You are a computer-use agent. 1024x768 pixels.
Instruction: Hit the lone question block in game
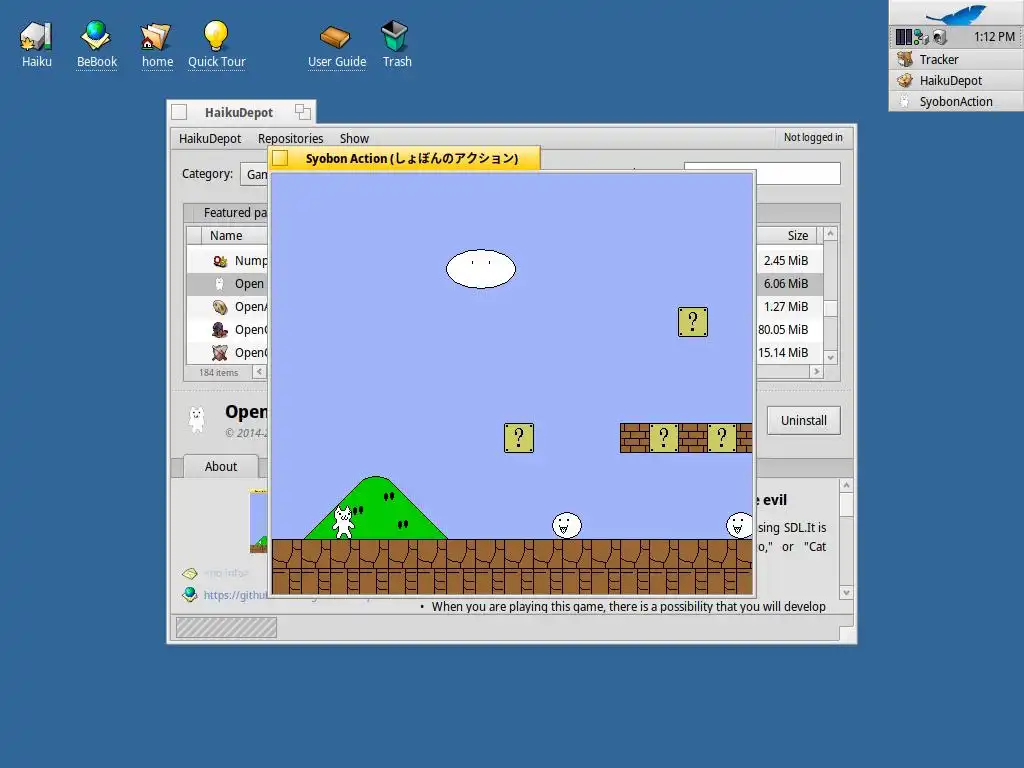click(x=519, y=438)
